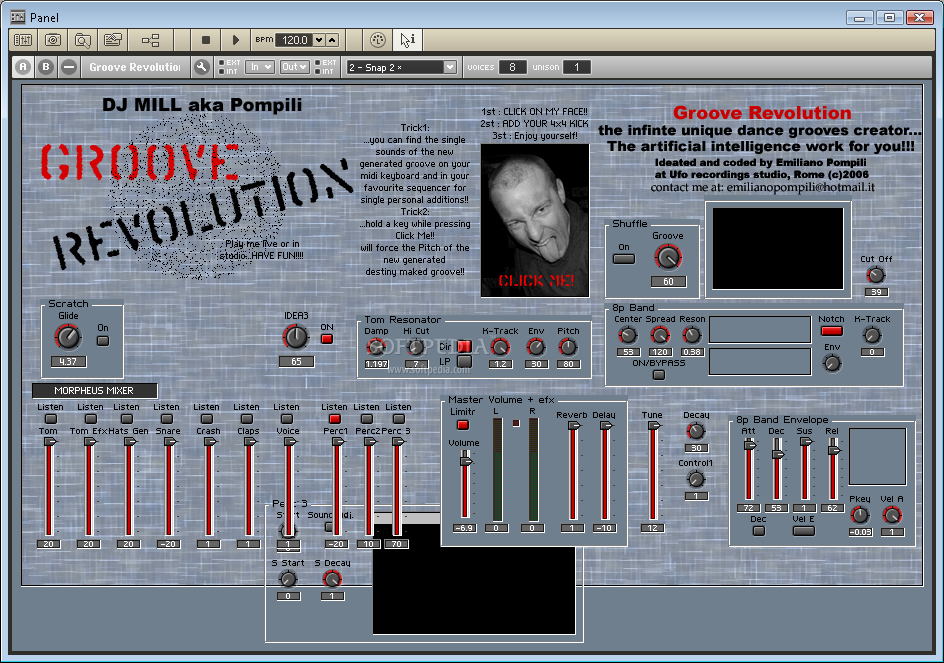Click the Vel A knob
944x663 pixels.
(892, 515)
